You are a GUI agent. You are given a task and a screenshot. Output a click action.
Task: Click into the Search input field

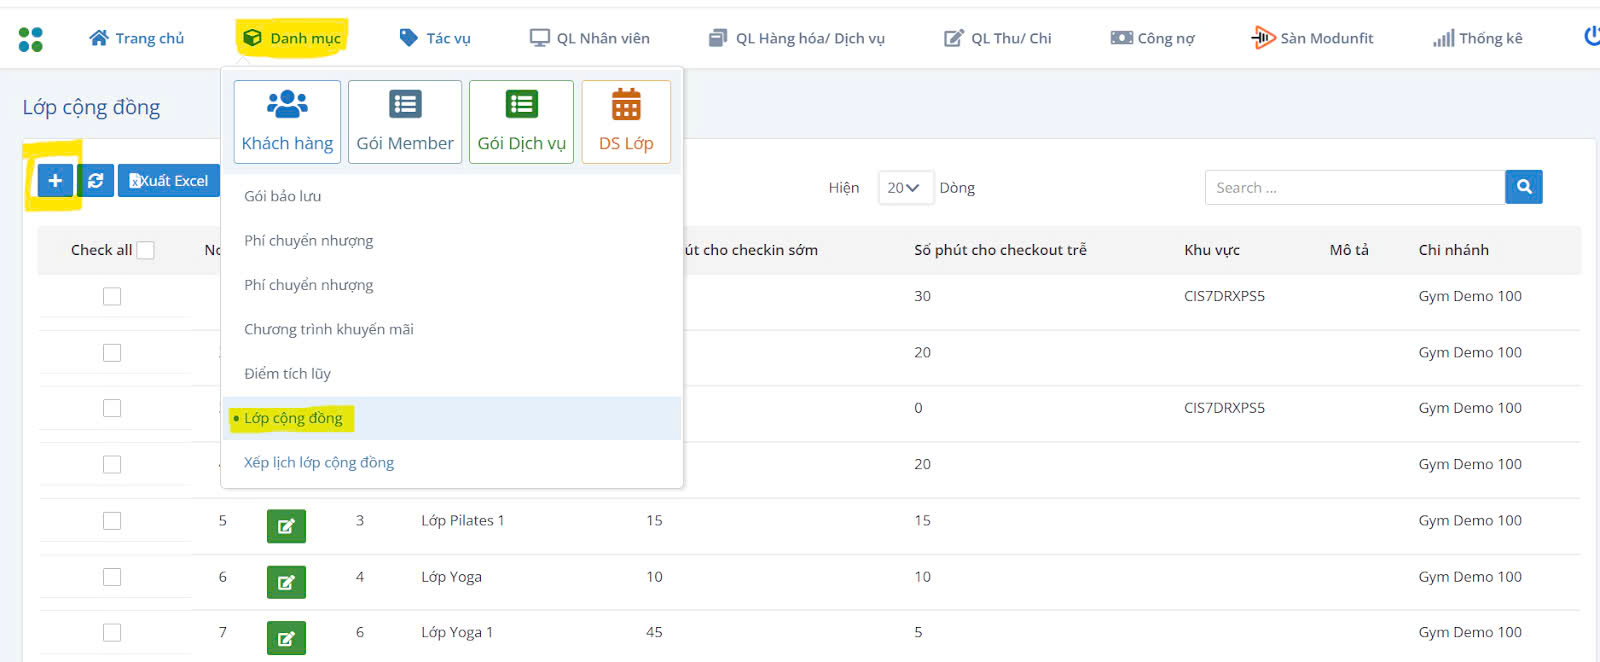[x=1354, y=188]
